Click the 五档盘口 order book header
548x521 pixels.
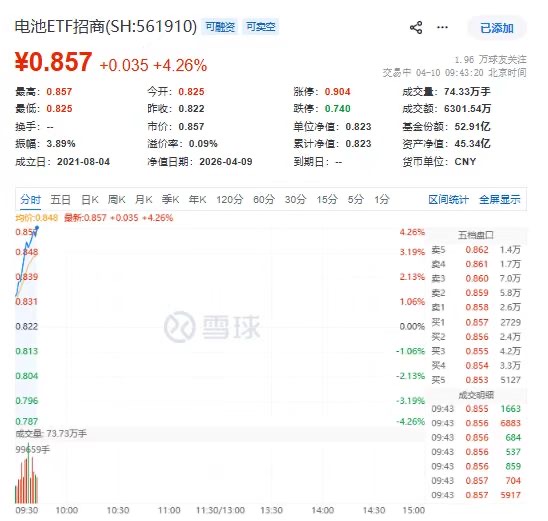click(x=476, y=235)
